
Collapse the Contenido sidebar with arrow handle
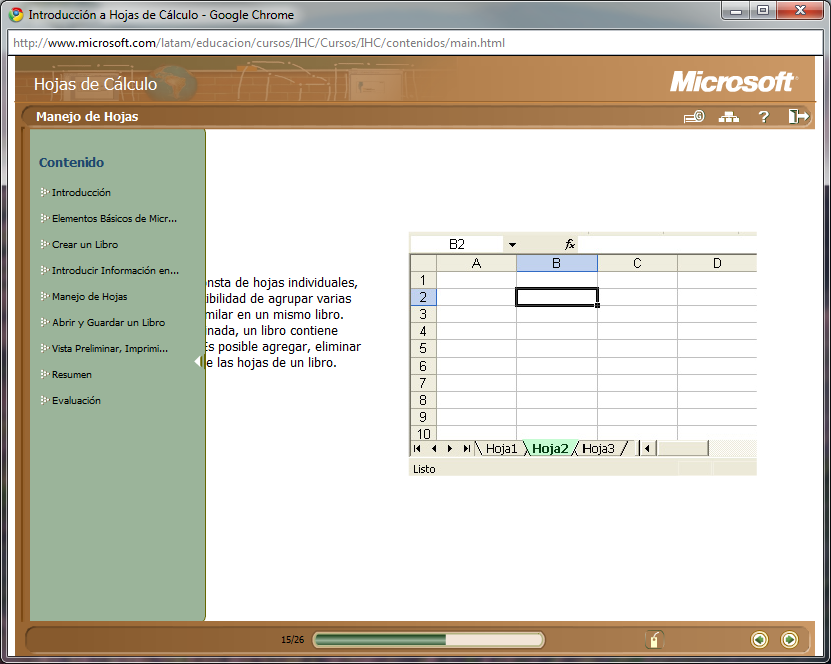(200, 361)
